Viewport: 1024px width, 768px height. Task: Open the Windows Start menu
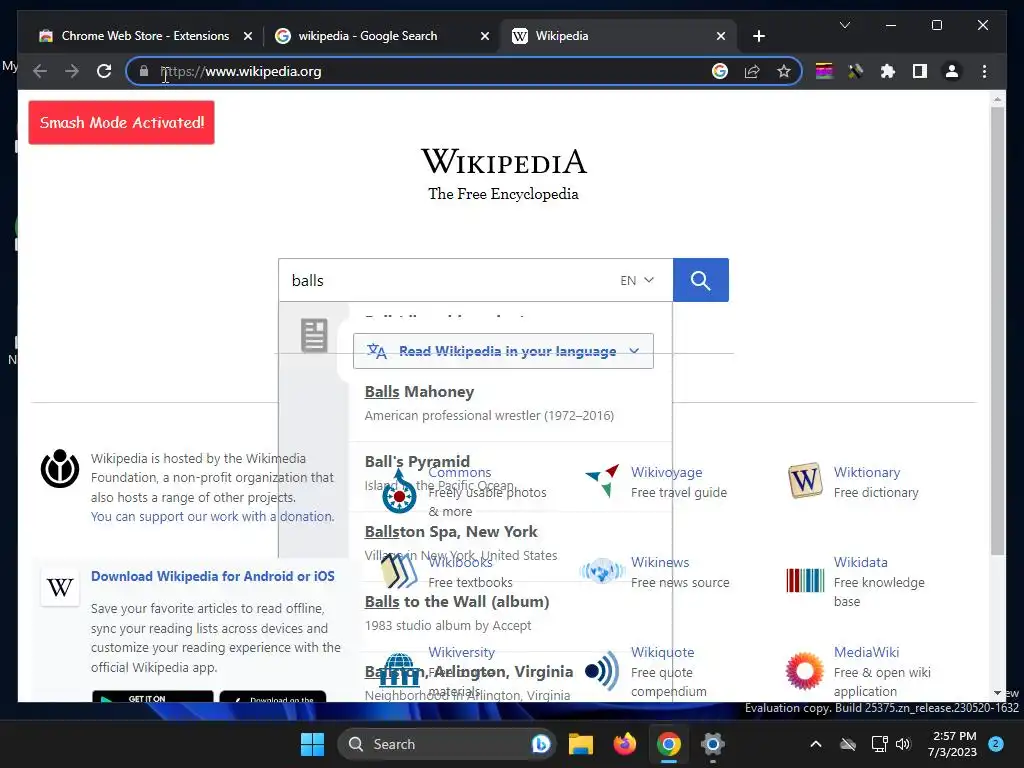click(x=312, y=744)
